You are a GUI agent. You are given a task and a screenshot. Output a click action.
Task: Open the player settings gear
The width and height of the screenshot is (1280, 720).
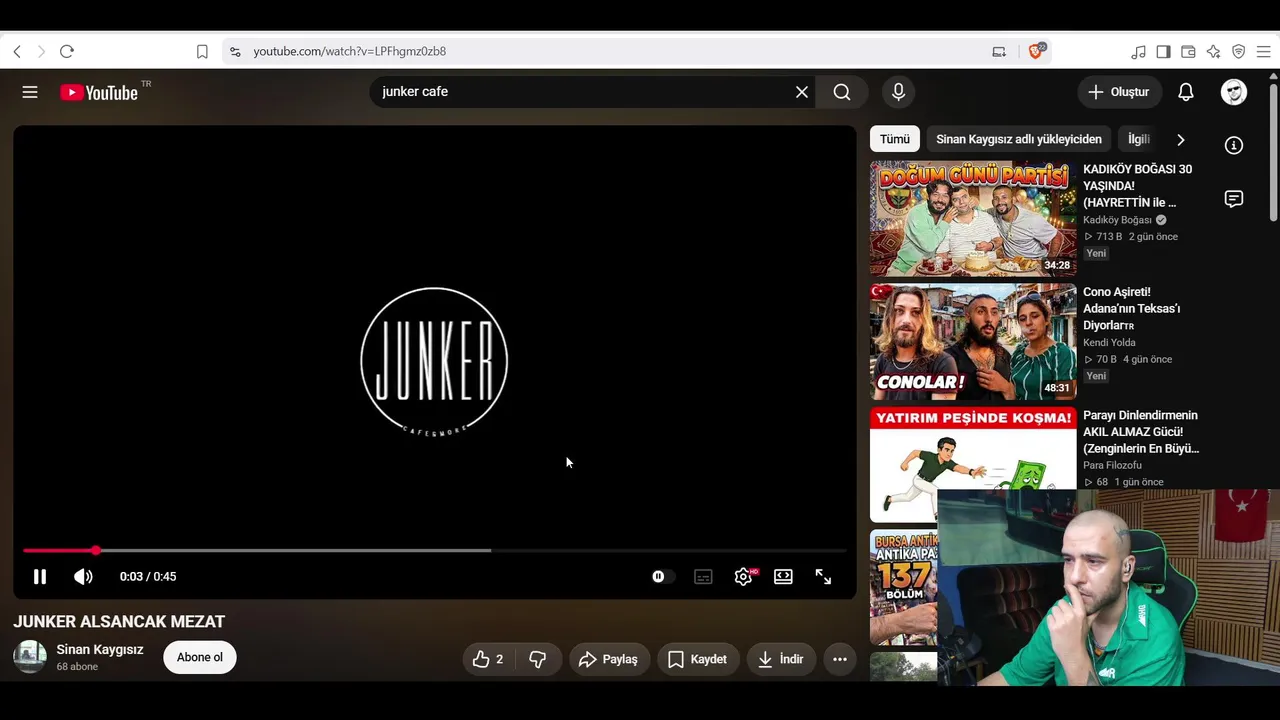(x=744, y=577)
